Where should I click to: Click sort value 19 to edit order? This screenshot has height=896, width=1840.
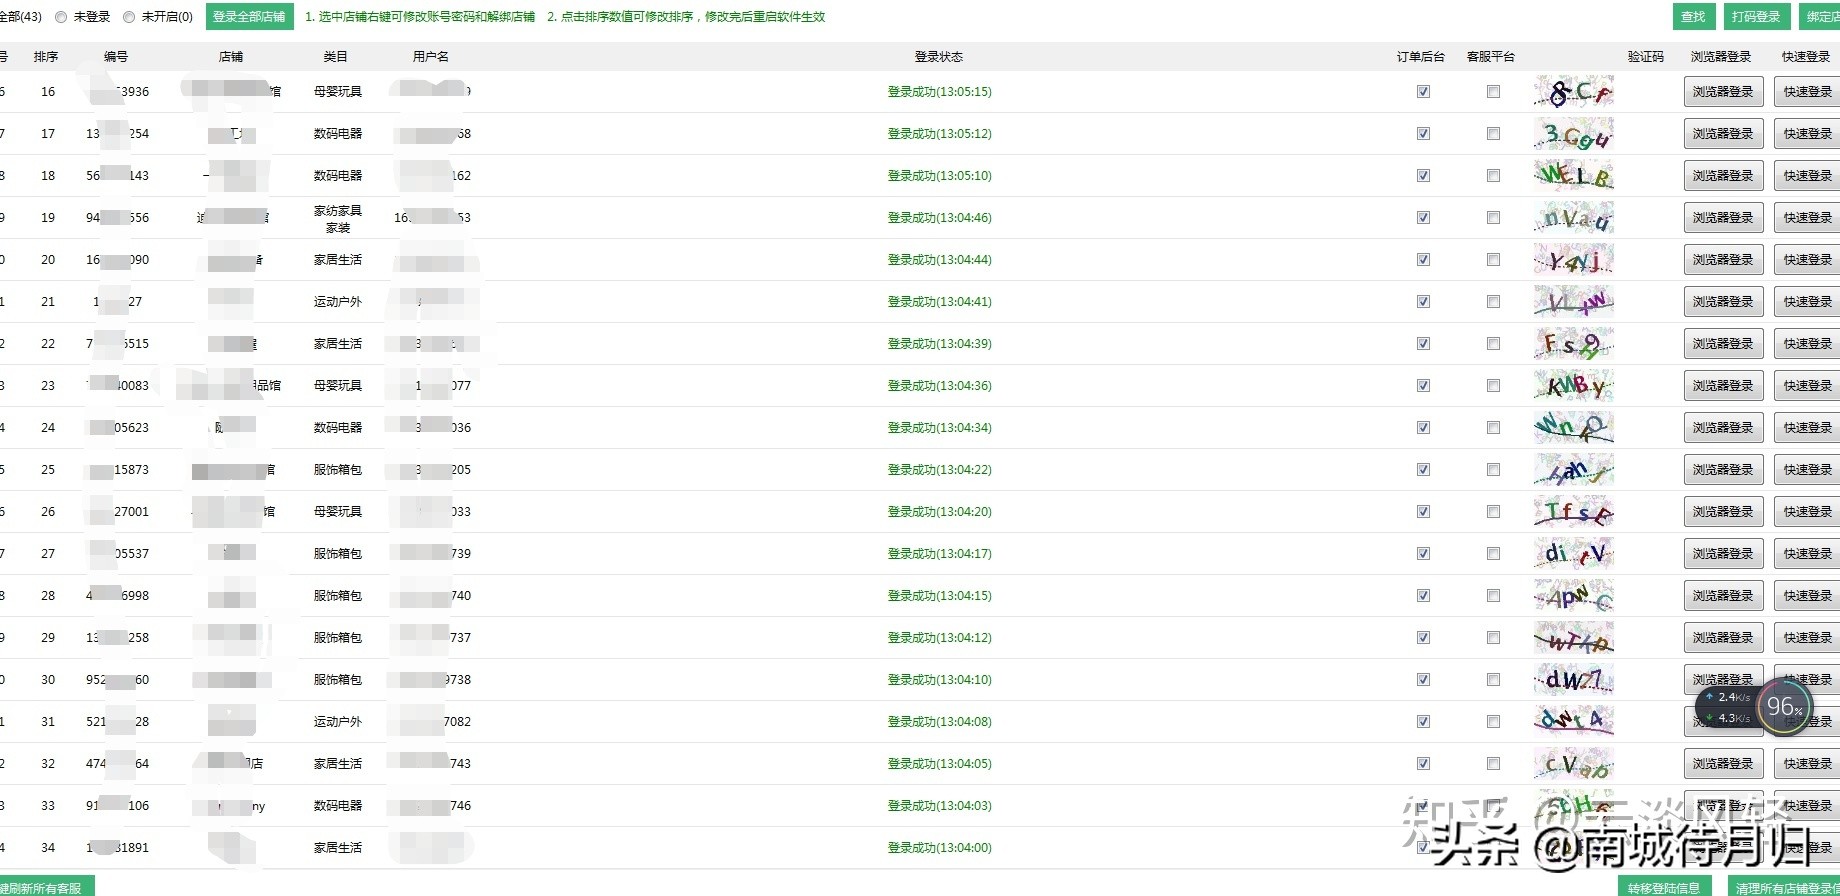[48, 218]
